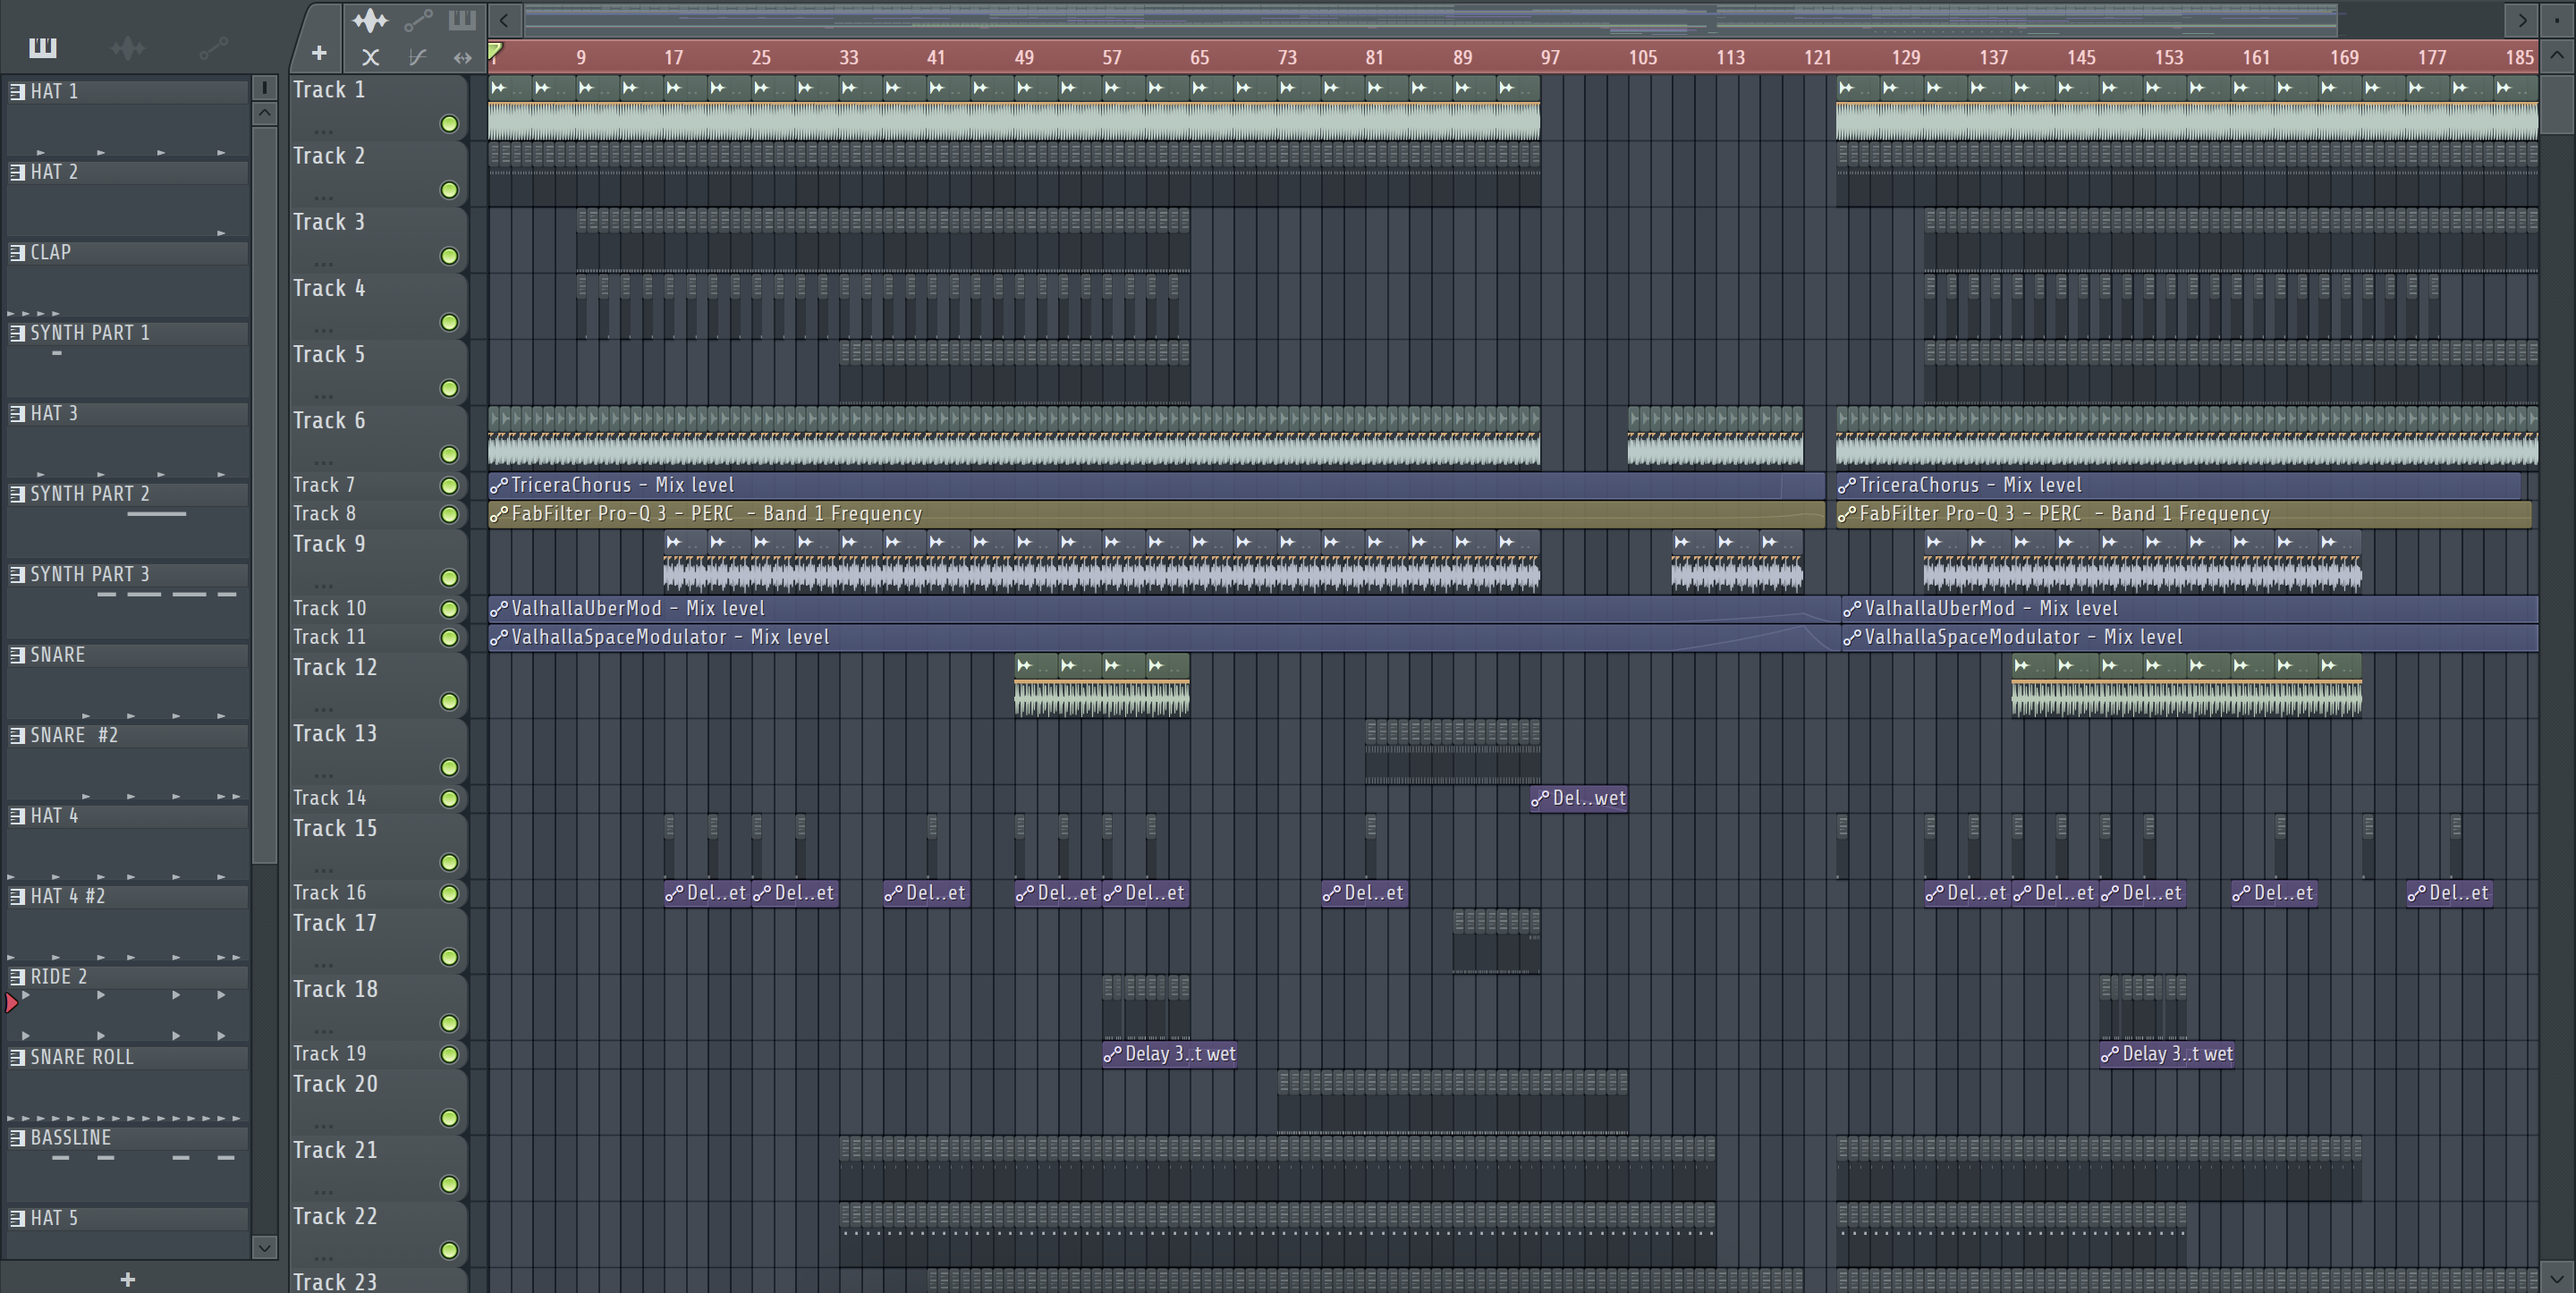Click CLAP pattern icon

pyautogui.click(x=17, y=252)
